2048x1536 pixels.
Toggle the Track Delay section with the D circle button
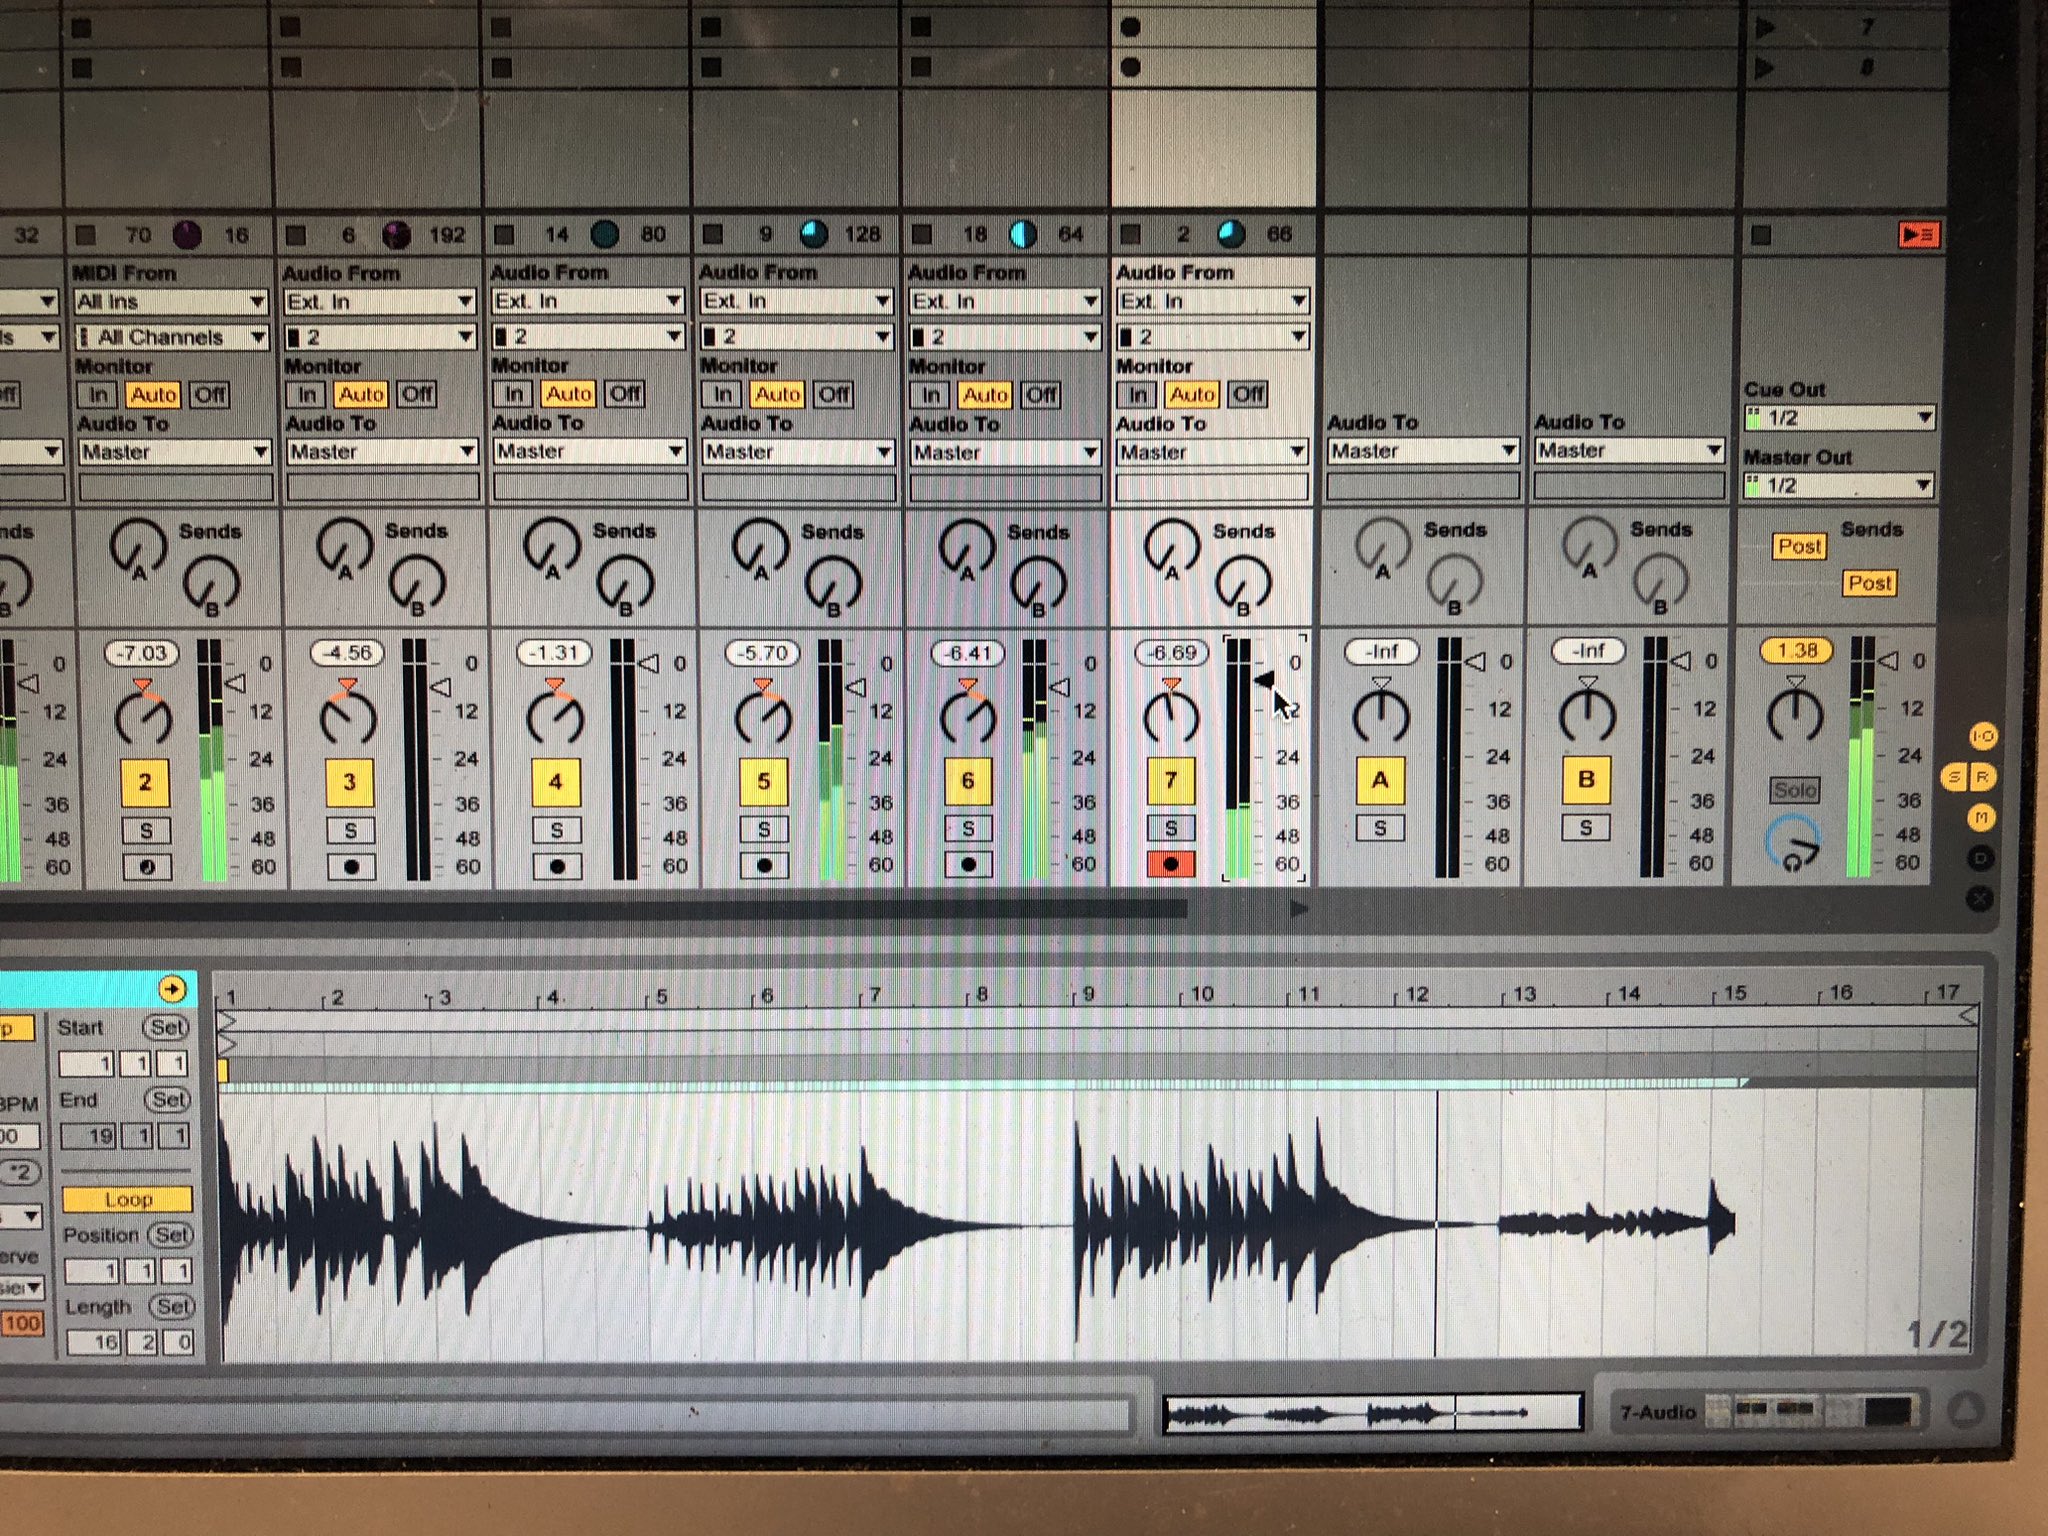(x=1981, y=858)
